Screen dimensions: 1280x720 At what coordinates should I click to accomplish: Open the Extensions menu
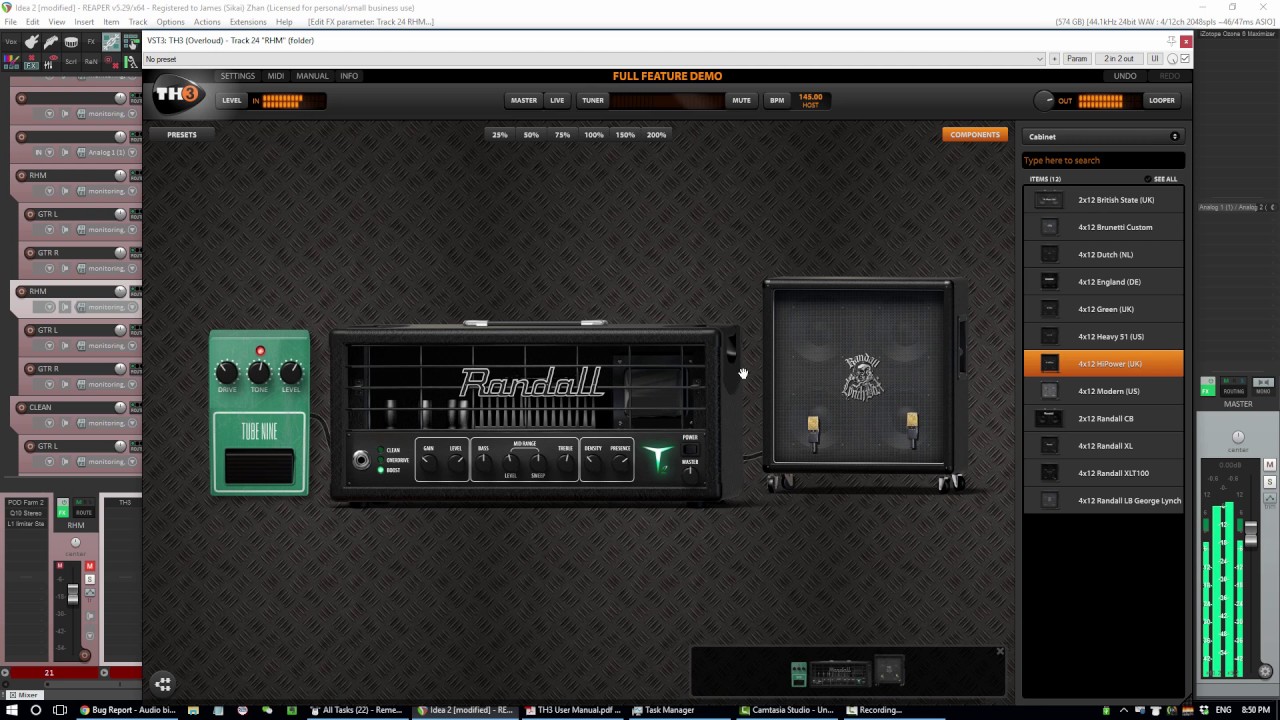[x=248, y=22]
